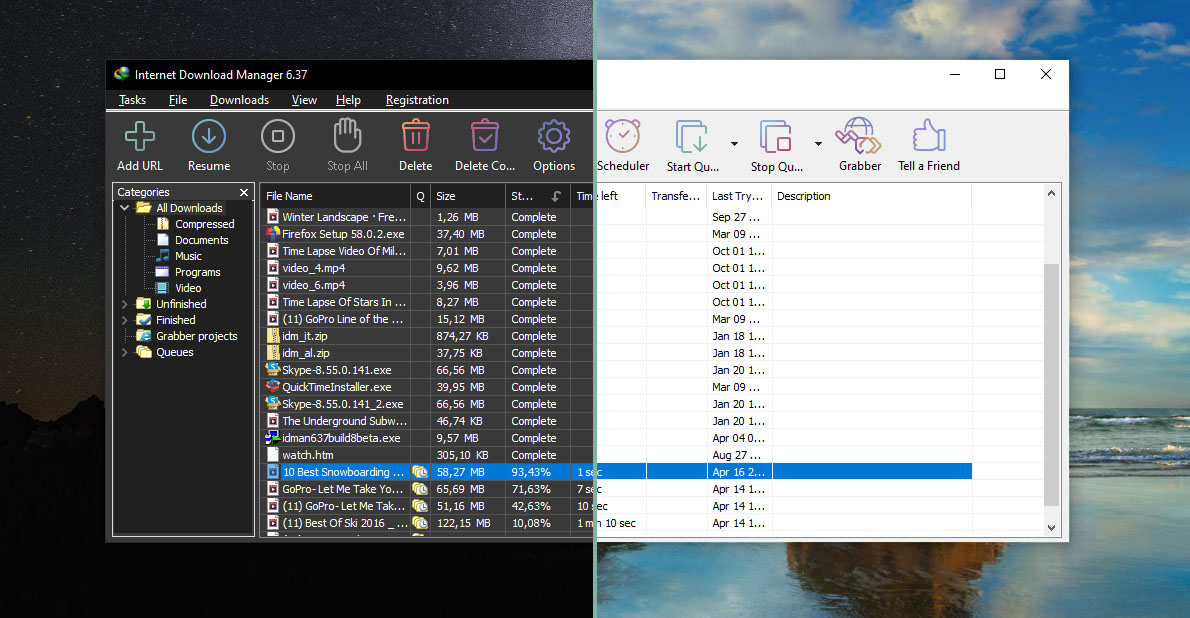Screen dimensions: 1190x618
Task: Open the Downloads menu
Action: click(239, 100)
